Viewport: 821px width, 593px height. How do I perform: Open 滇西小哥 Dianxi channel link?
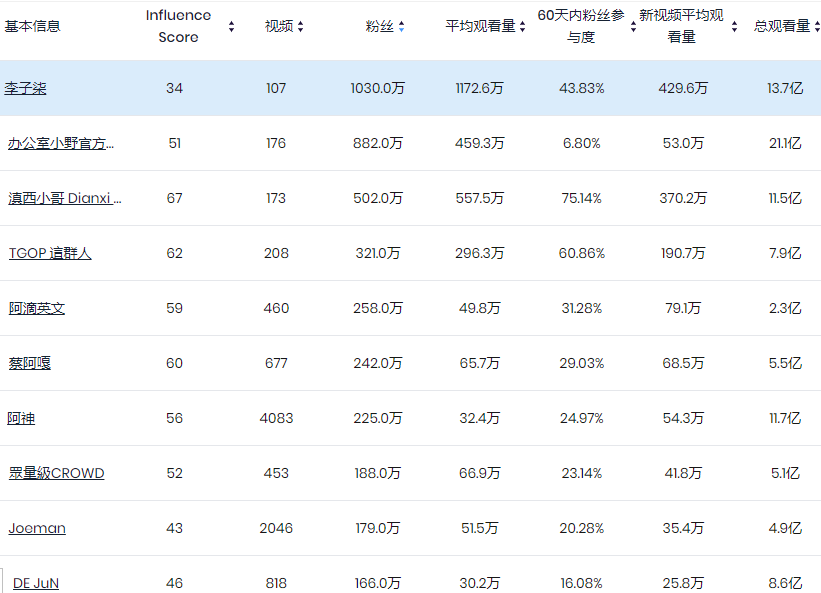[65, 198]
